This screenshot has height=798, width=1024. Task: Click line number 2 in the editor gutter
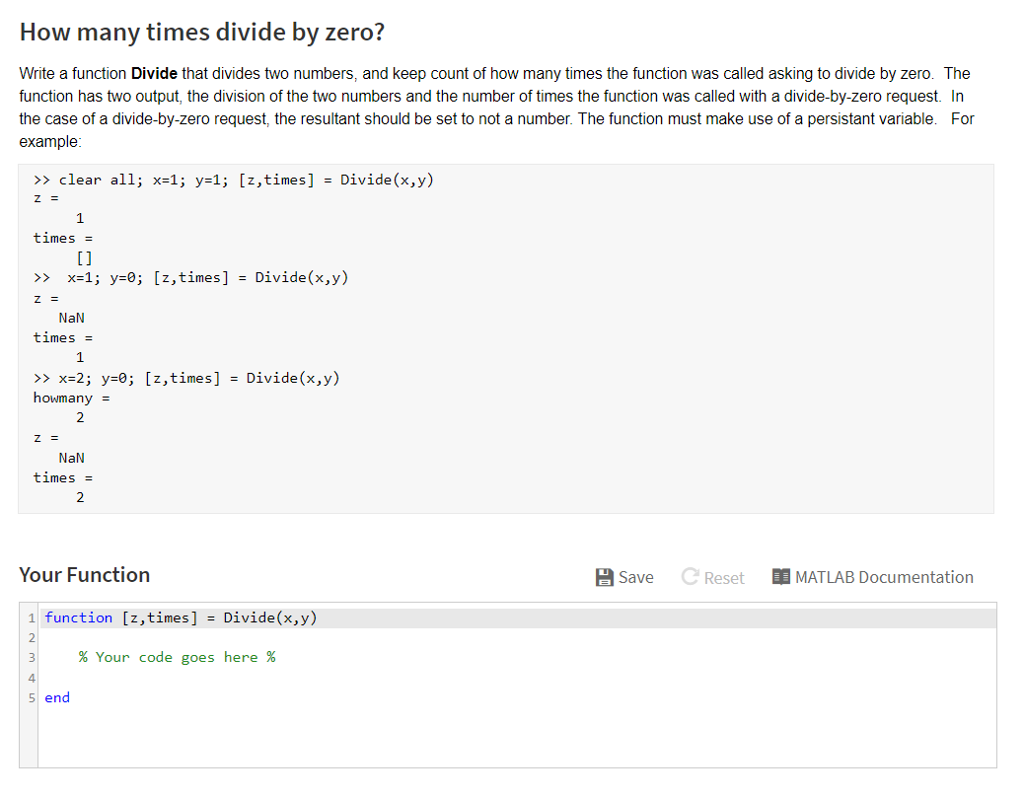pos(31,637)
